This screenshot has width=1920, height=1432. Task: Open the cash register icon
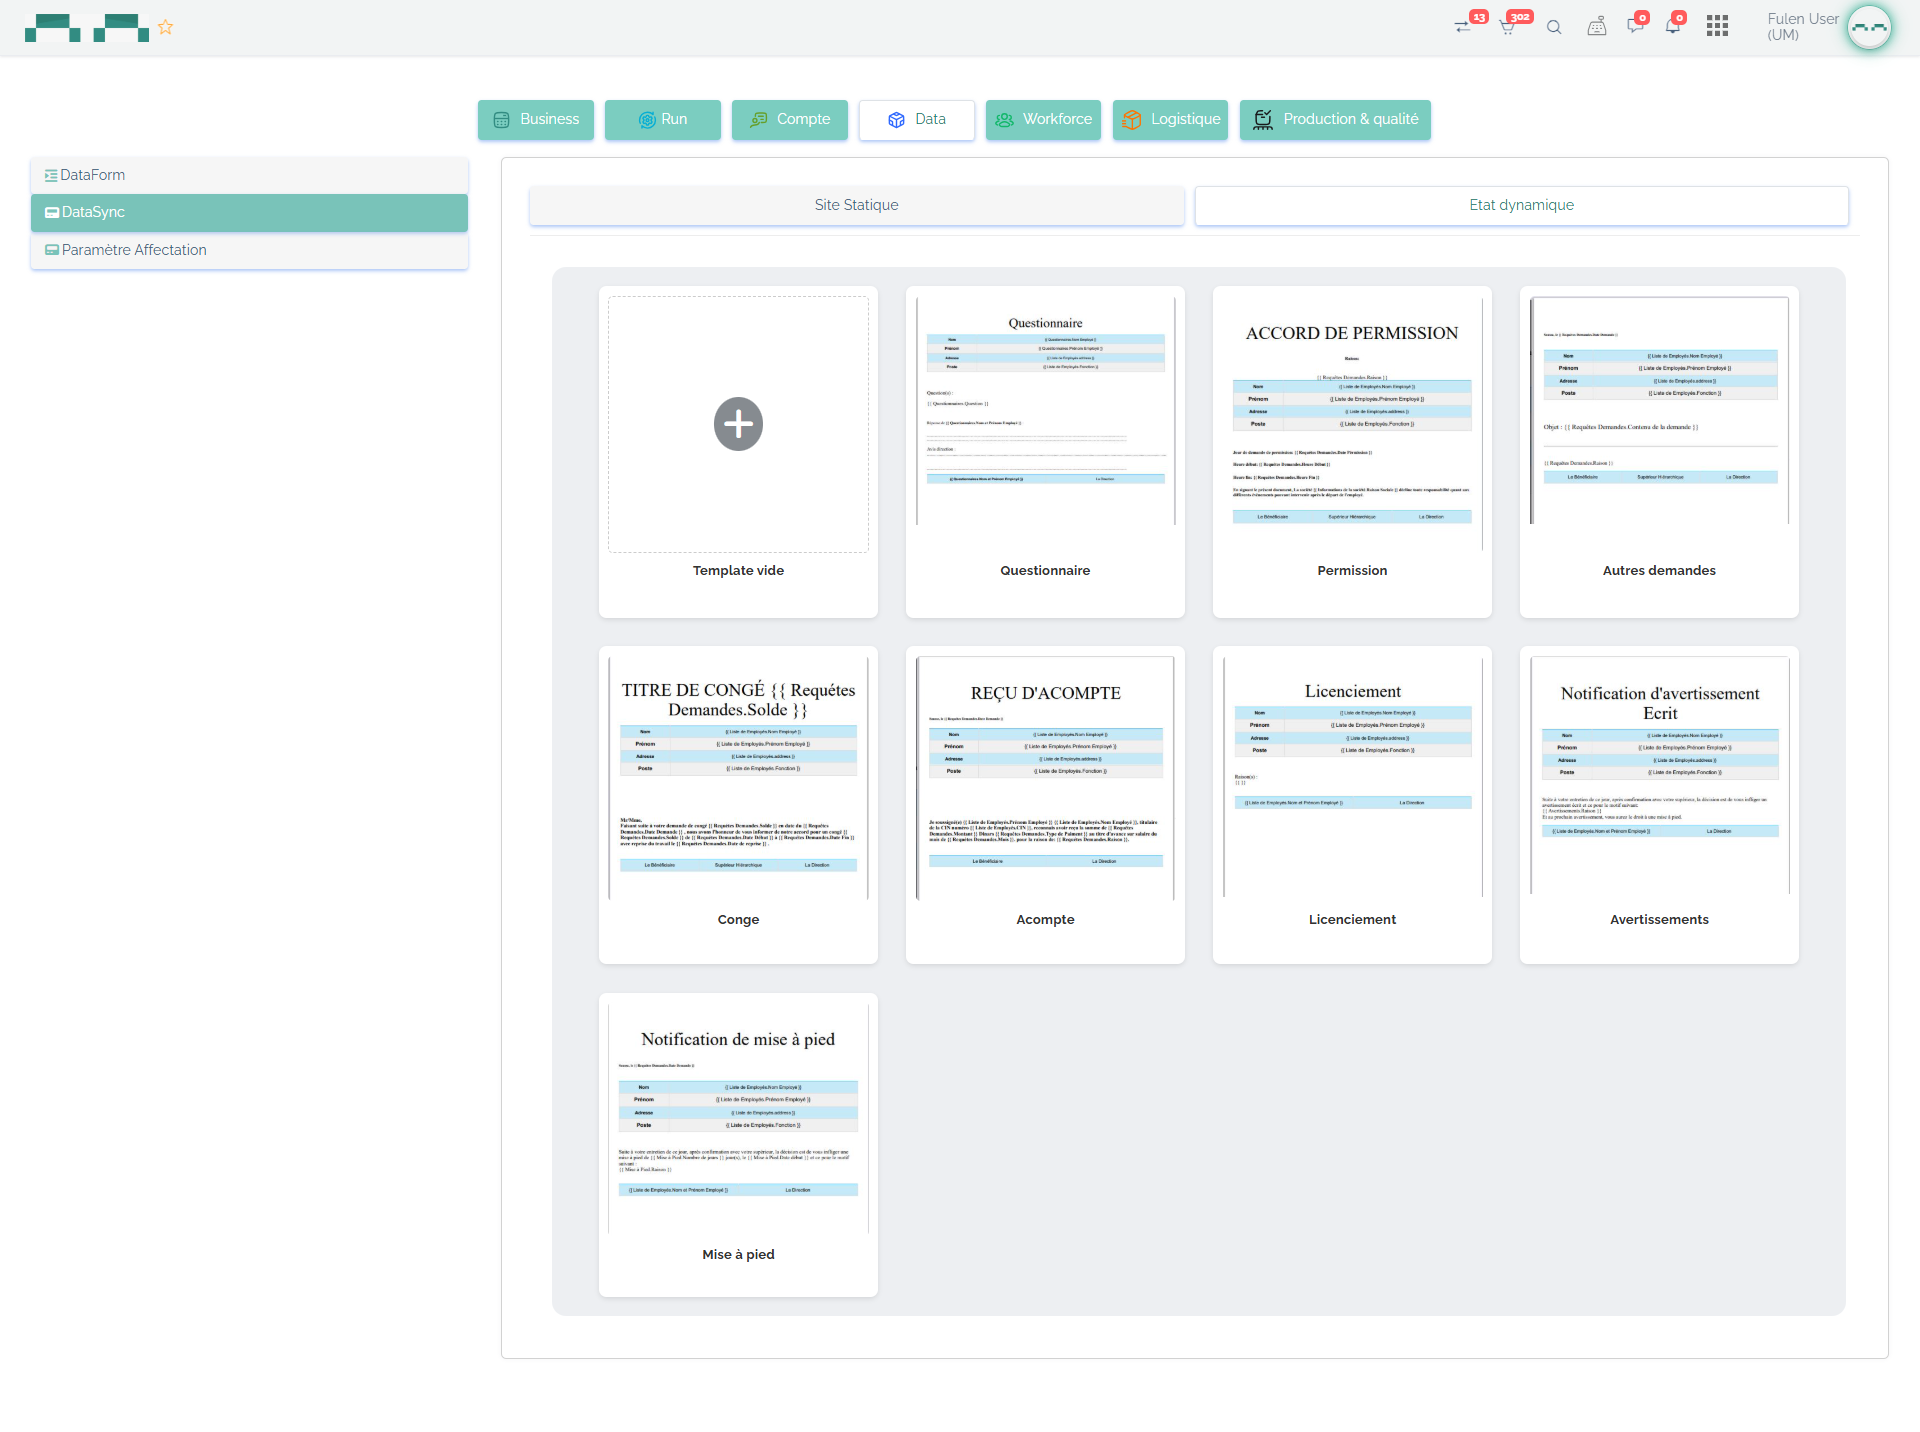click(1596, 27)
